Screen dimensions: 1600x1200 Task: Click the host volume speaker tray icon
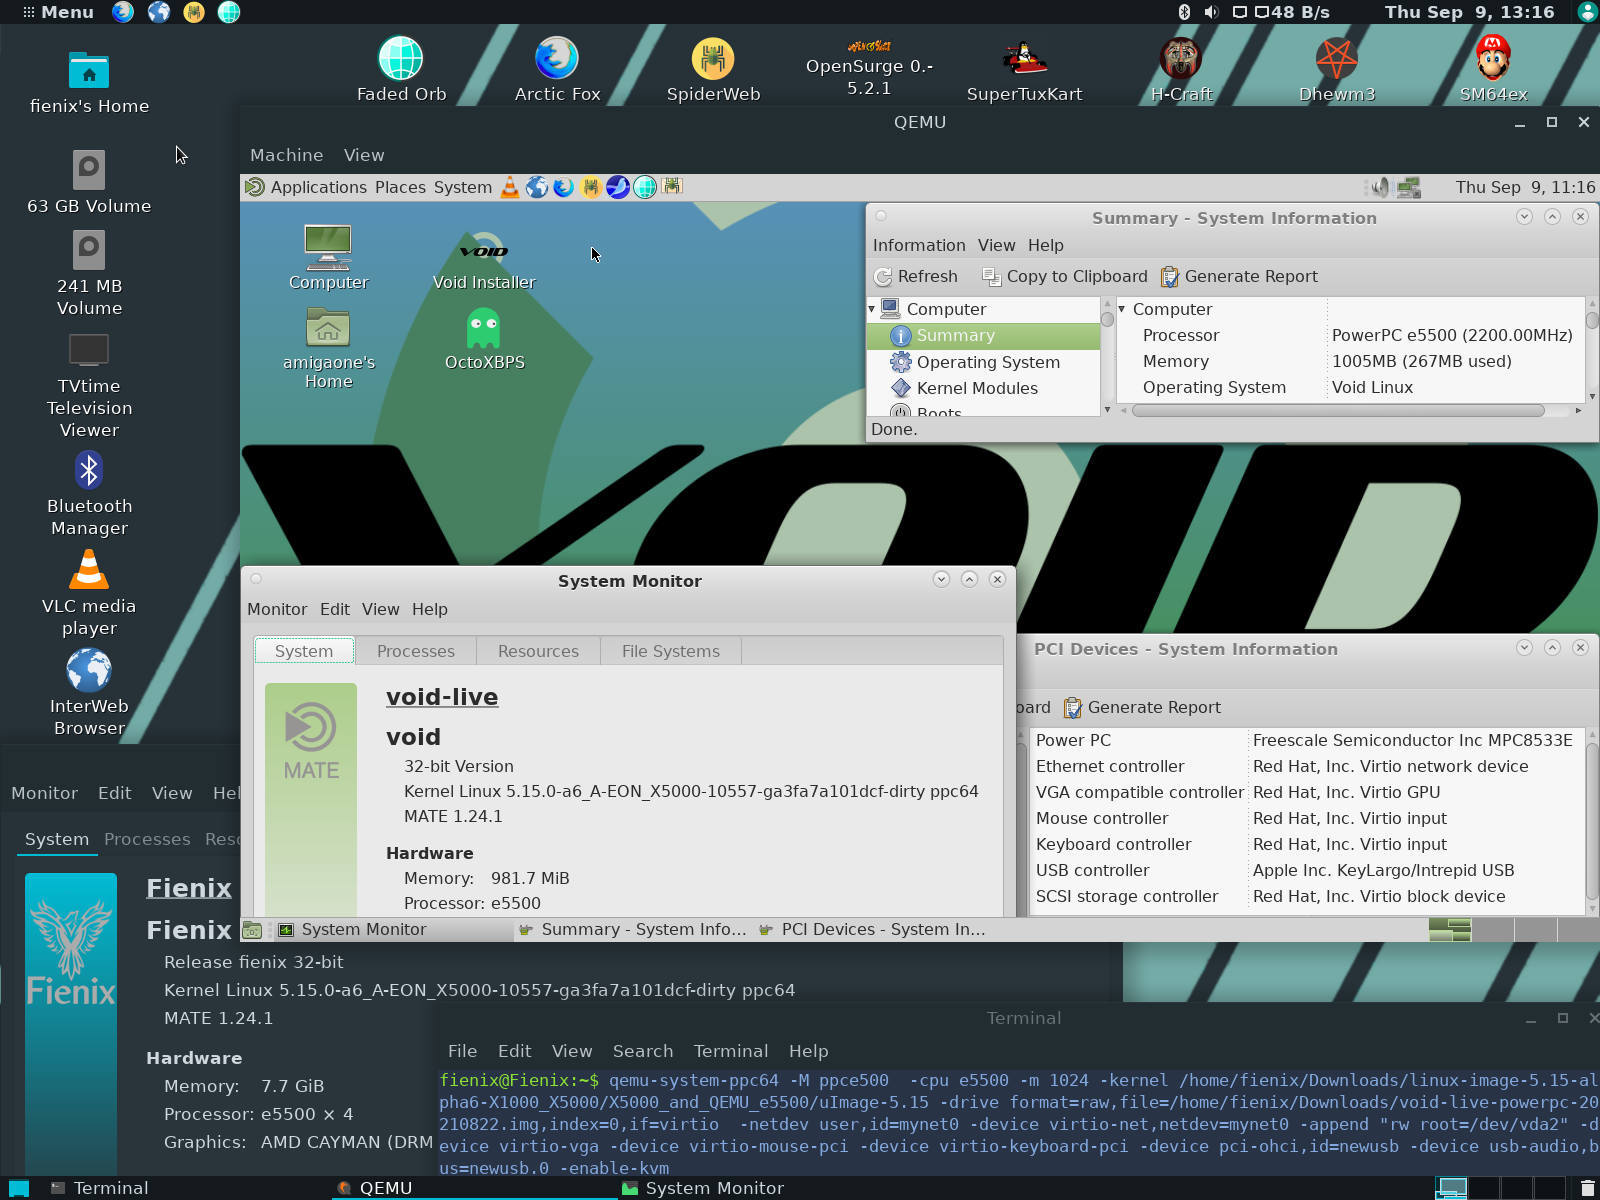(x=1211, y=12)
